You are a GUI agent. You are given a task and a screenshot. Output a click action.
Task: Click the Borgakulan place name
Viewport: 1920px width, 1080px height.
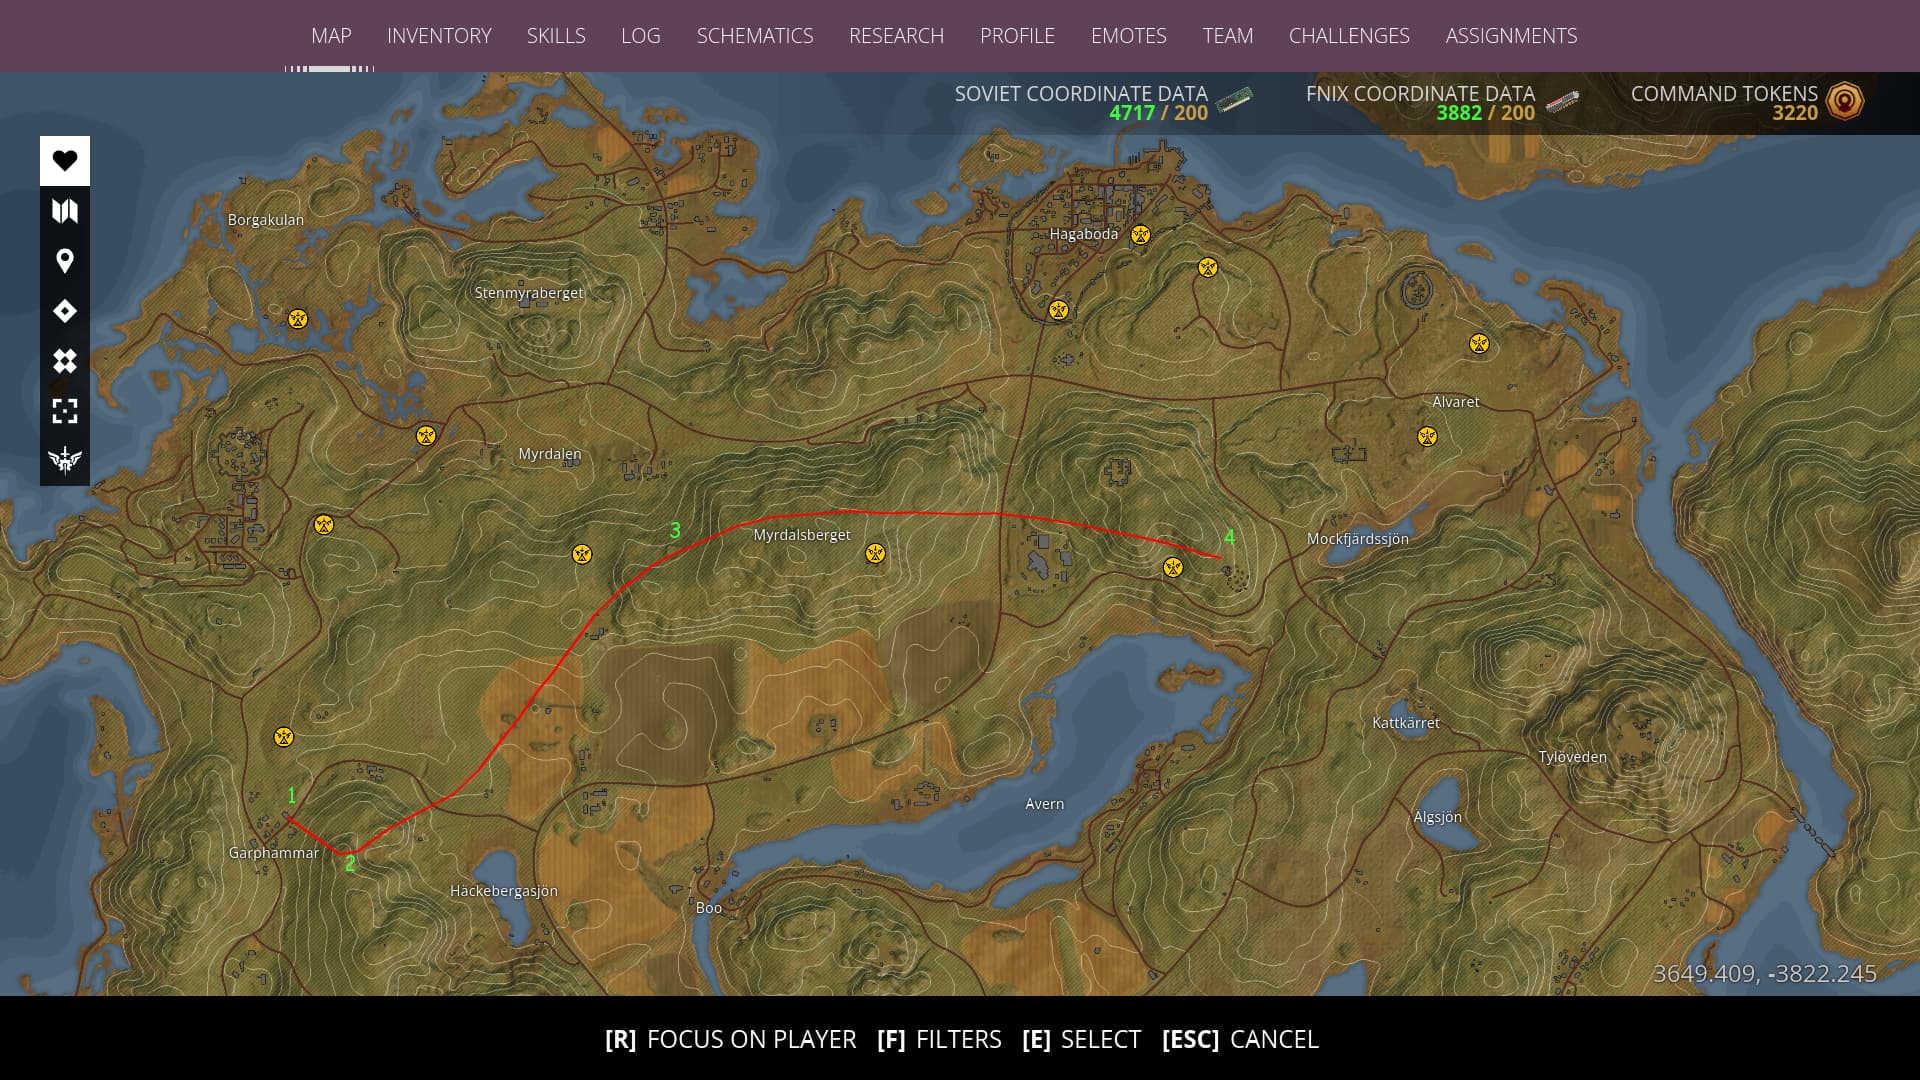tap(265, 220)
